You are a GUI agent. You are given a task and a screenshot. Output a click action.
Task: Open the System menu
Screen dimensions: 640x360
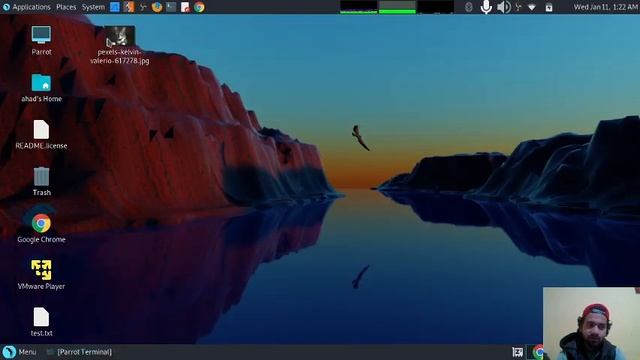(93, 7)
